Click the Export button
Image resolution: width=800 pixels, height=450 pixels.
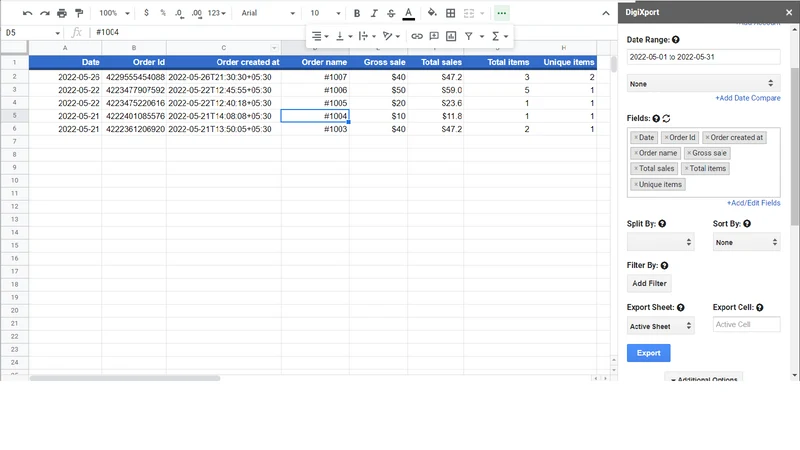(x=648, y=353)
